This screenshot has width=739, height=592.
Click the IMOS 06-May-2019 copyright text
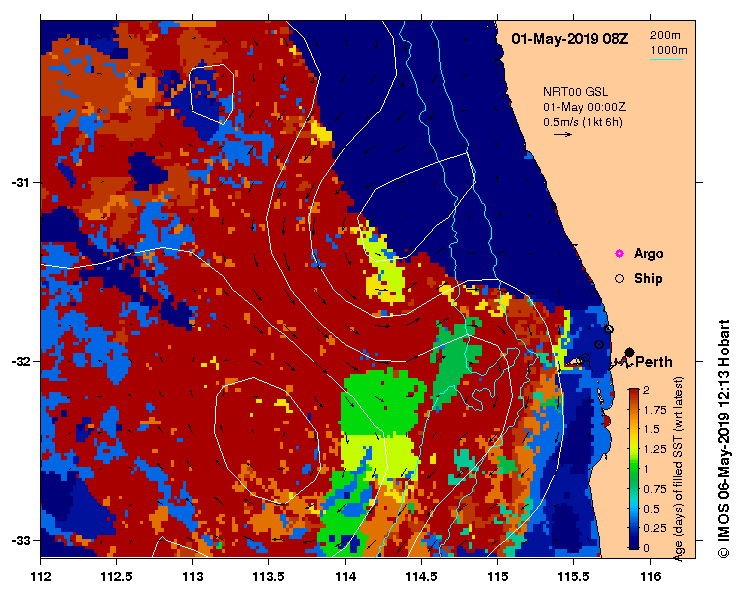pyautogui.click(x=723, y=438)
